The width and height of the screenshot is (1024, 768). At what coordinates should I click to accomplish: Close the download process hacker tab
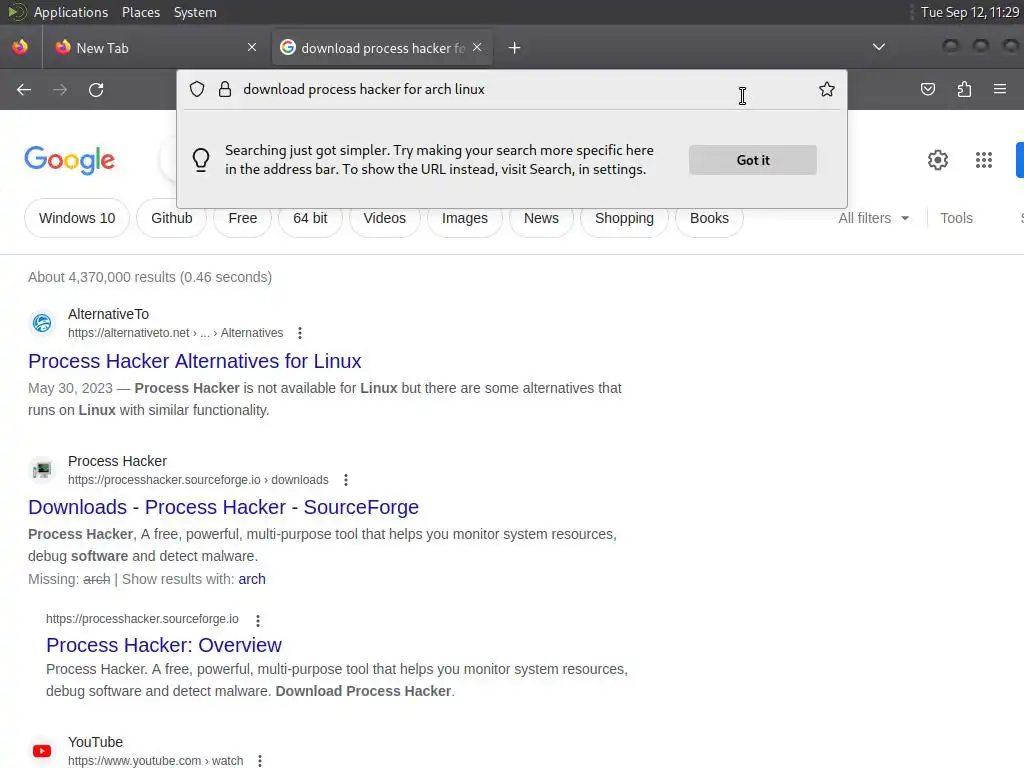477,47
